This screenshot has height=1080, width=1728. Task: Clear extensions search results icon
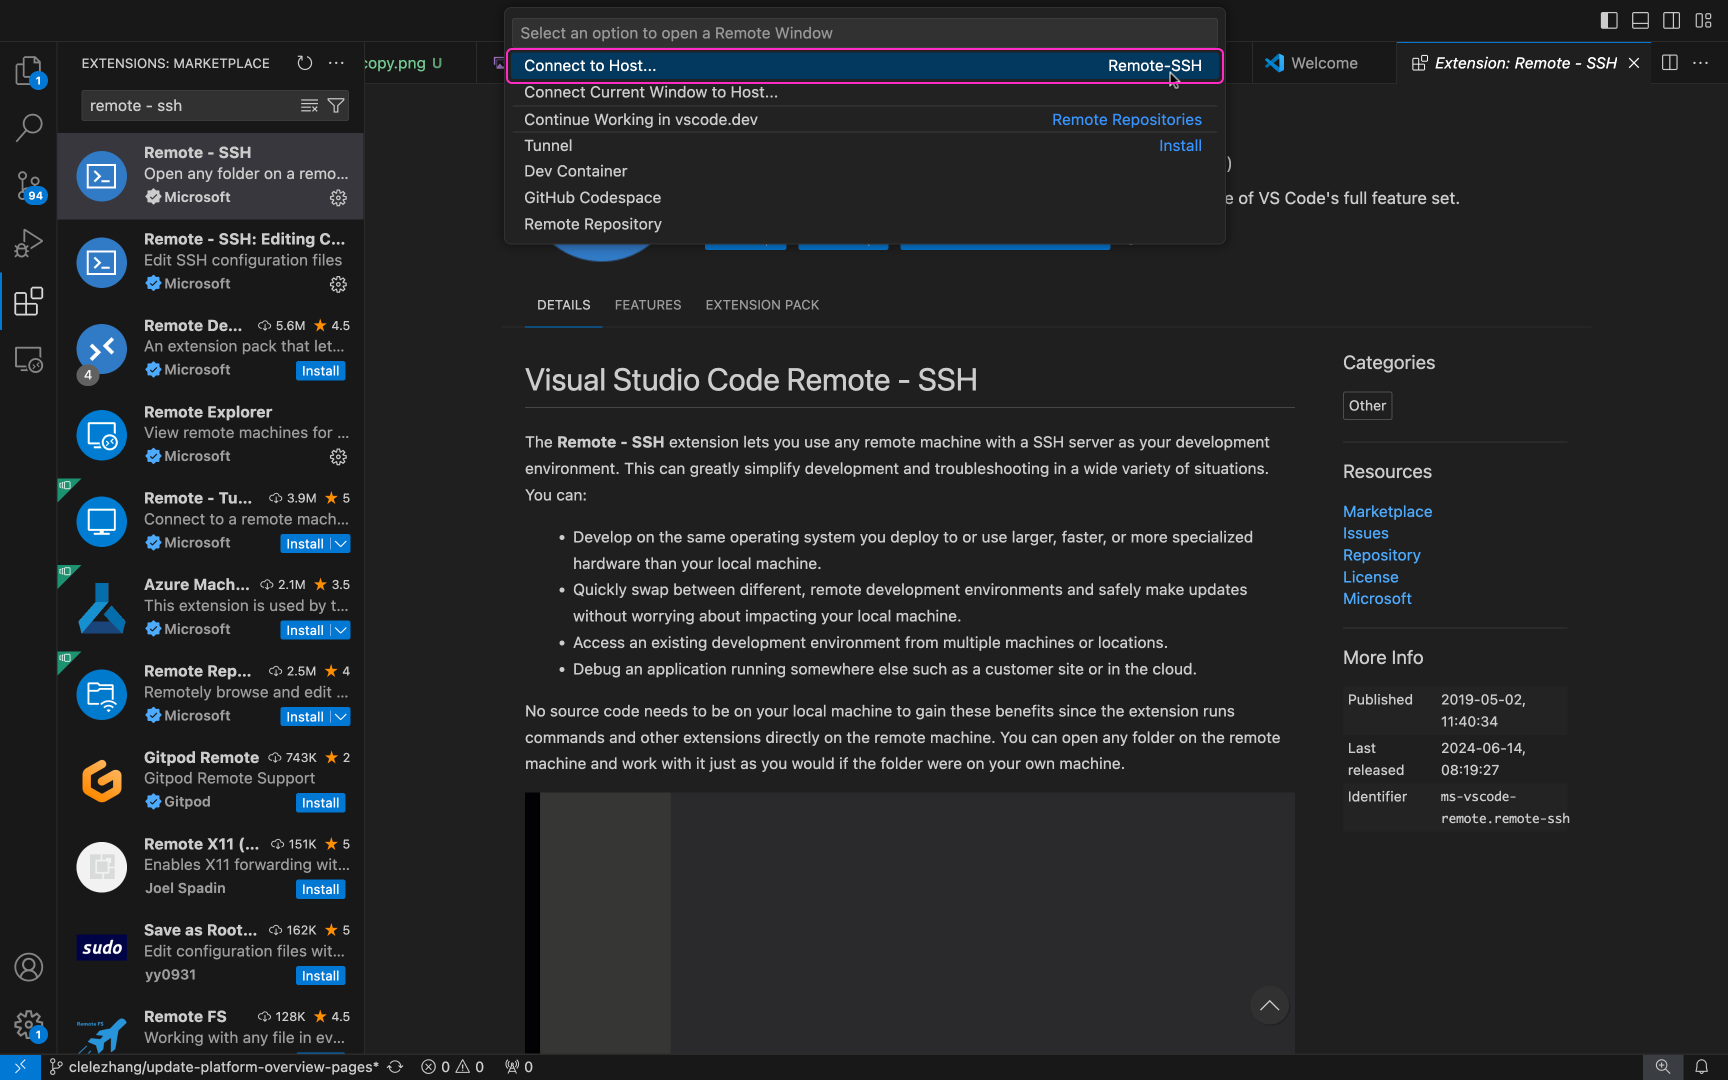point(310,106)
